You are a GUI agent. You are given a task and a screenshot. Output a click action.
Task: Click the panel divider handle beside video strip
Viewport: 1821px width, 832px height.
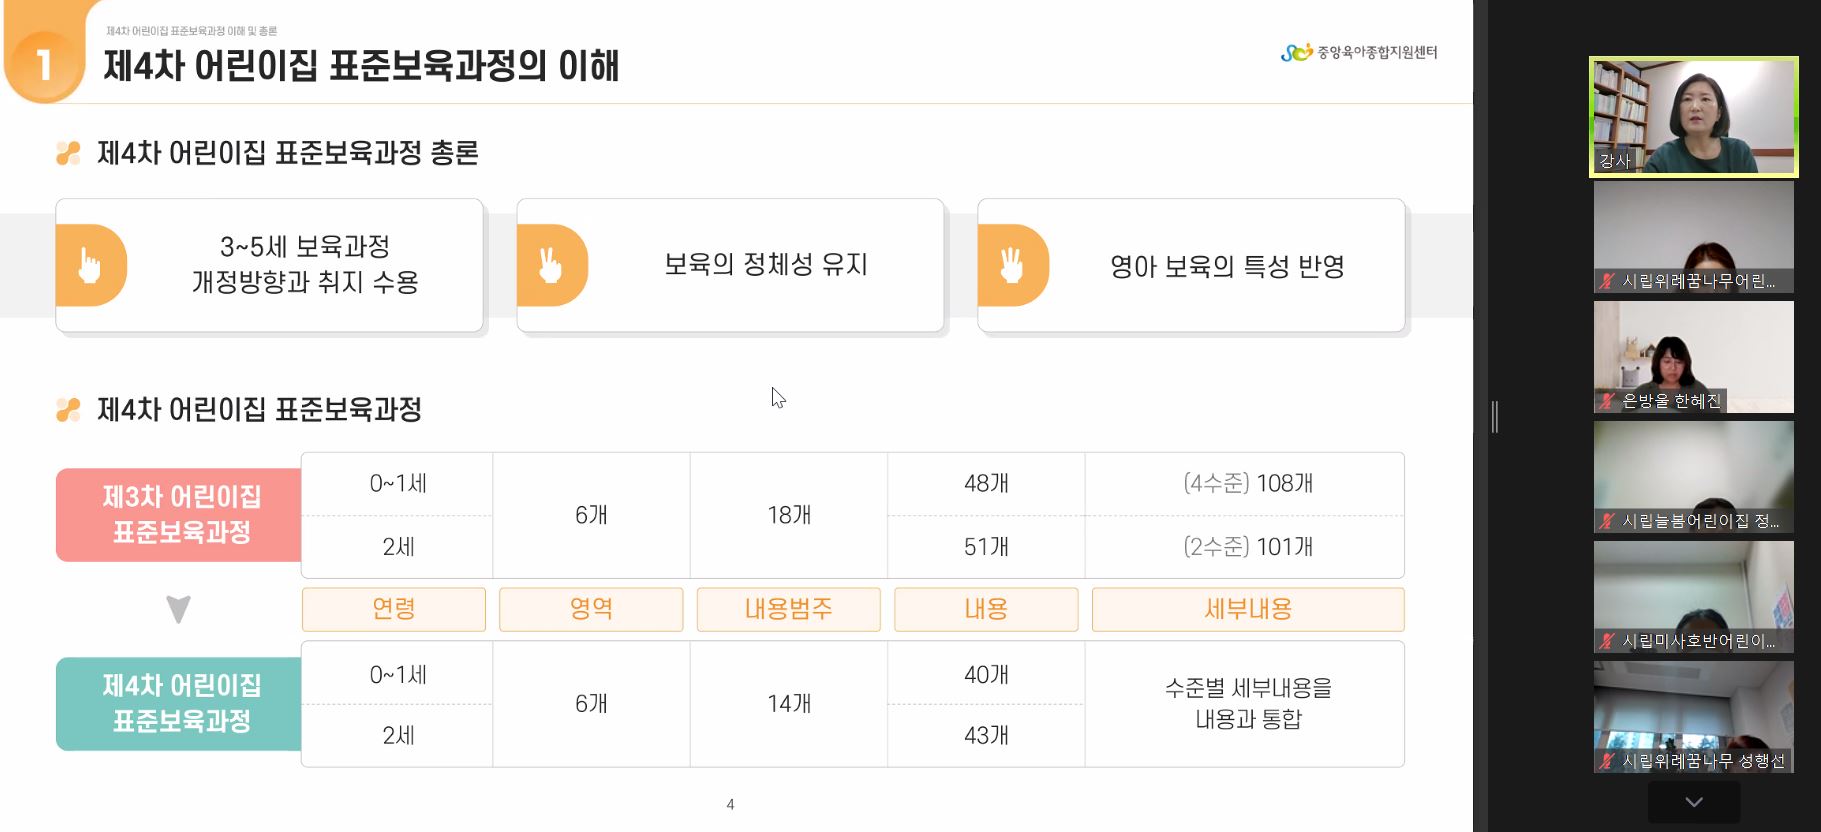click(x=1495, y=416)
